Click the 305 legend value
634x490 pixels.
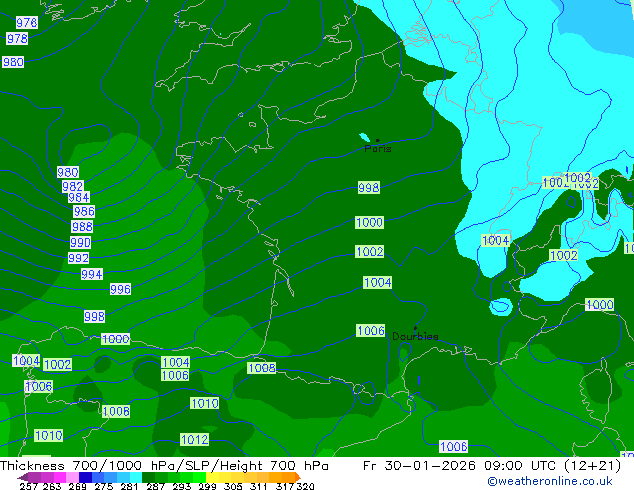[x=233, y=486]
